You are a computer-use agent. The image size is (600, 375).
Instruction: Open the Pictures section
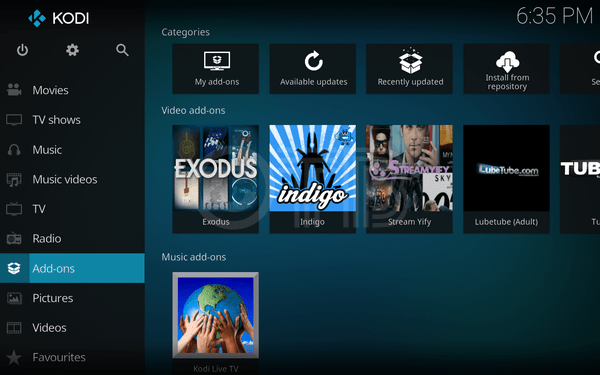(x=72, y=298)
